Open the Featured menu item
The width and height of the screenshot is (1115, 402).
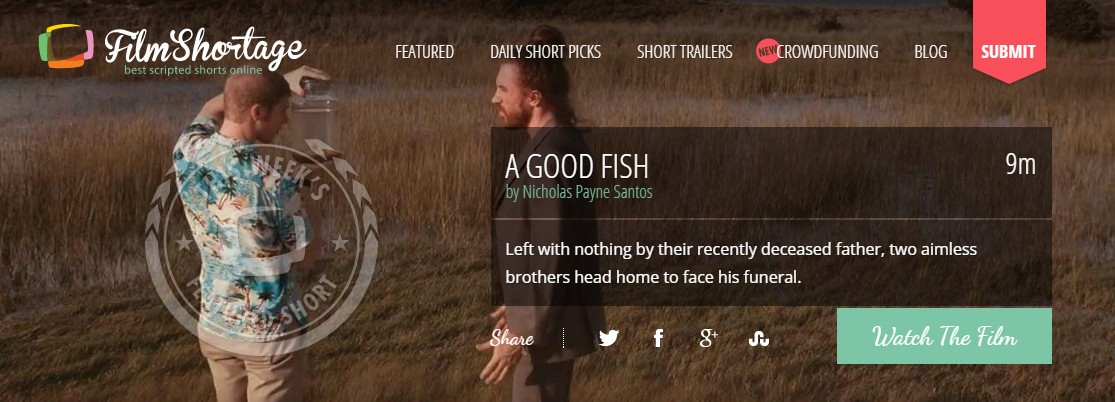tap(425, 52)
